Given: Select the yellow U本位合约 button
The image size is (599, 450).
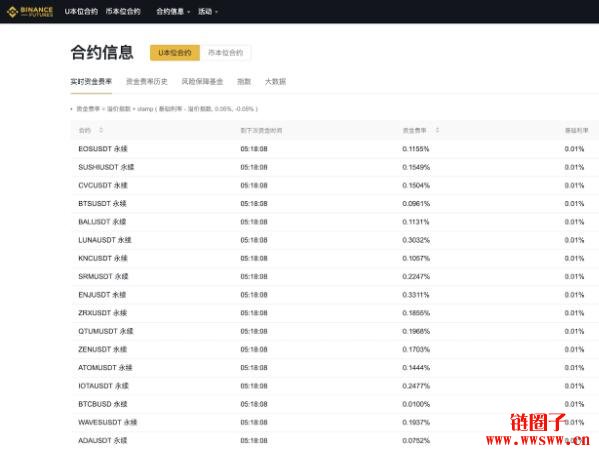Looking at the screenshot, I should [x=175, y=53].
